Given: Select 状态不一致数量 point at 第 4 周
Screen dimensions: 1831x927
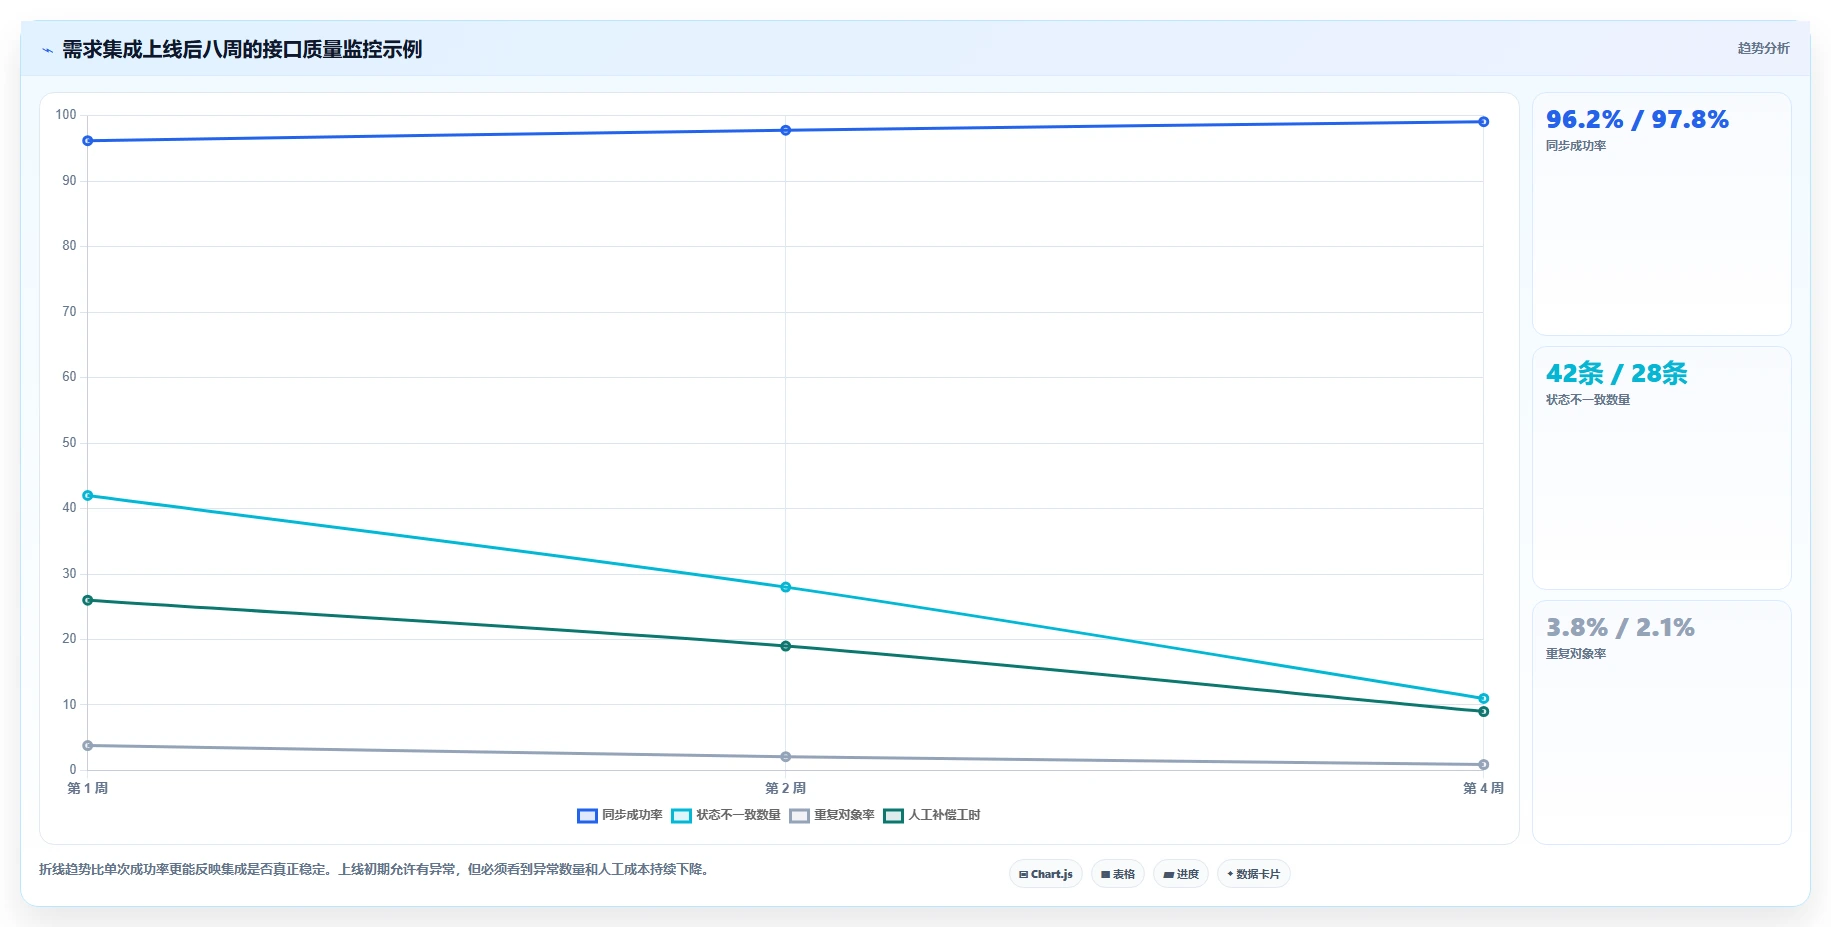Looking at the screenshot, I should pyautogui.click(x=1484, y=699).
